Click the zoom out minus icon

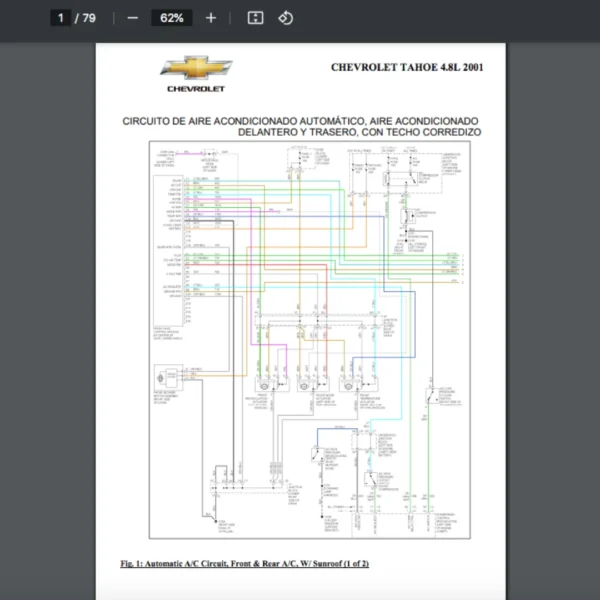tap(132, 18)
